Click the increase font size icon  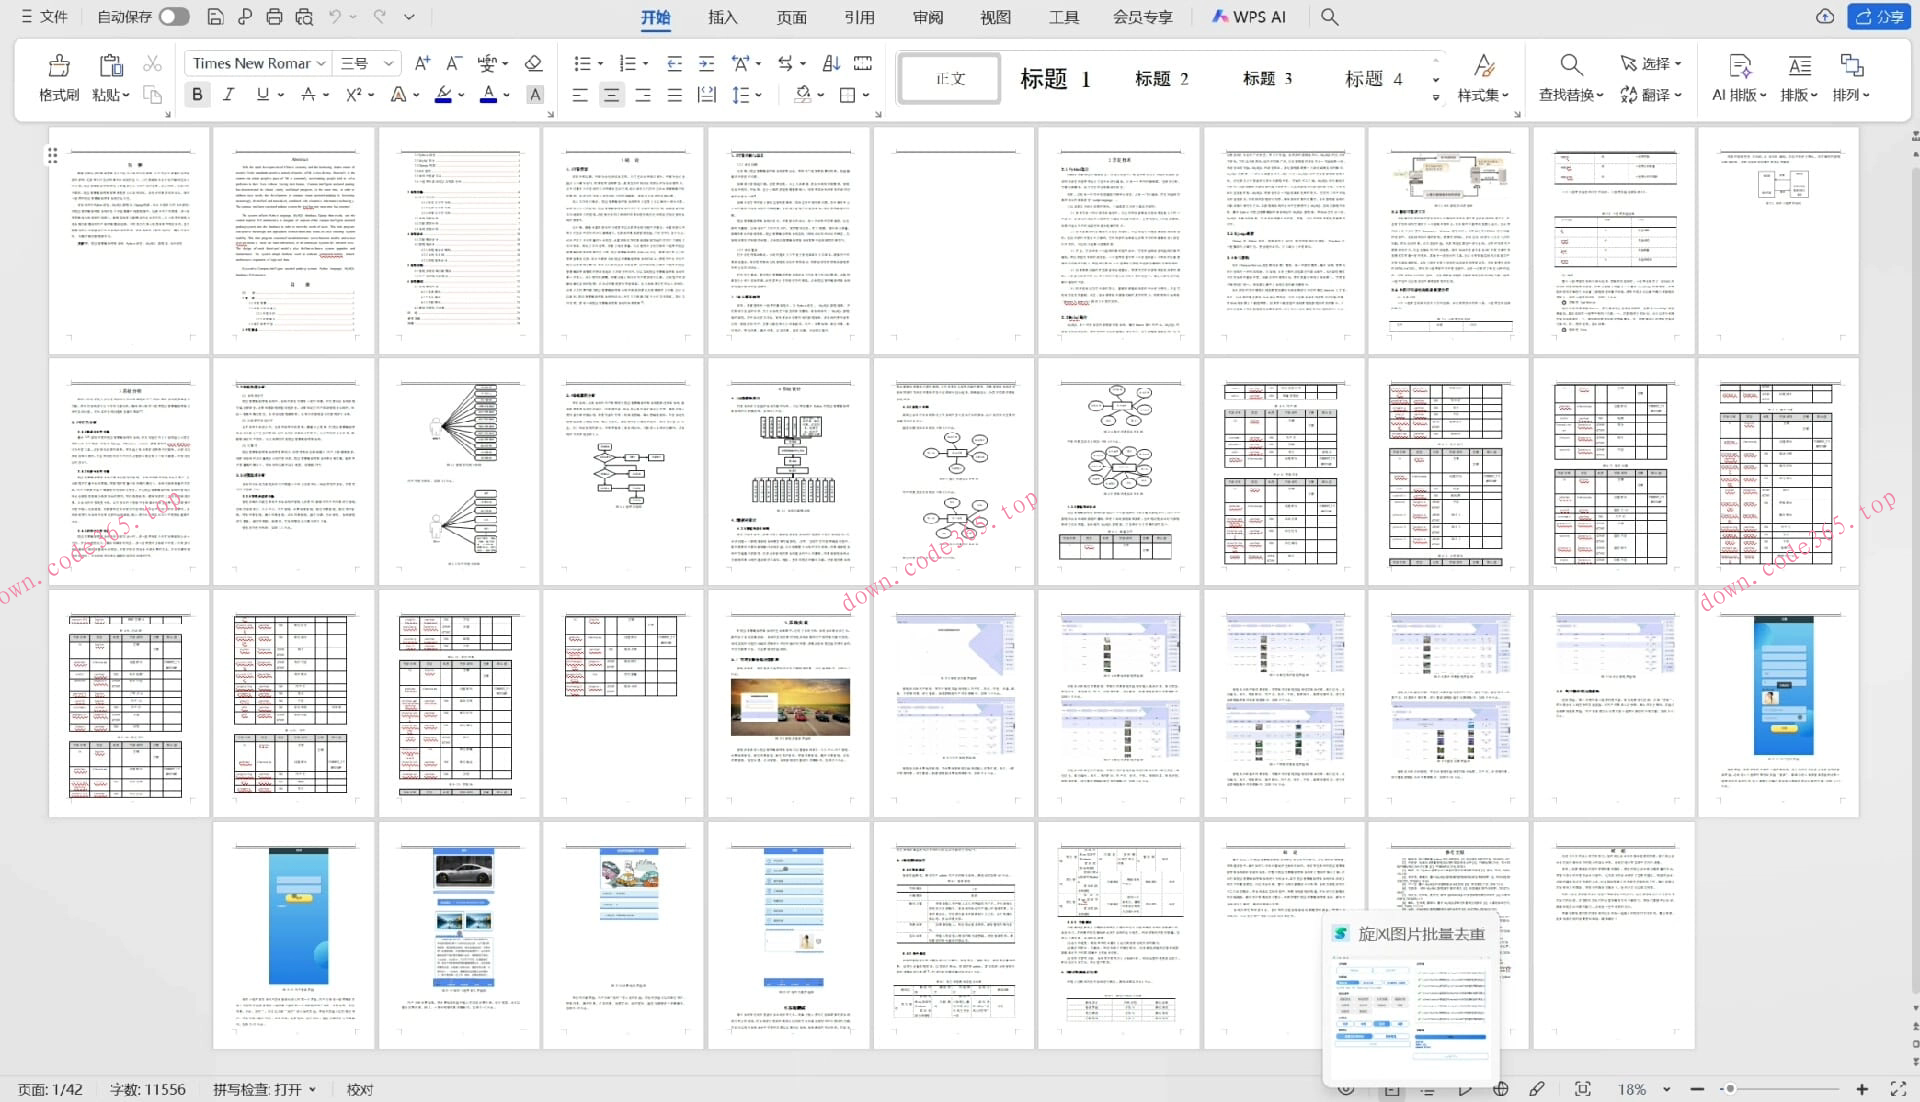click(x=422, y=63)
